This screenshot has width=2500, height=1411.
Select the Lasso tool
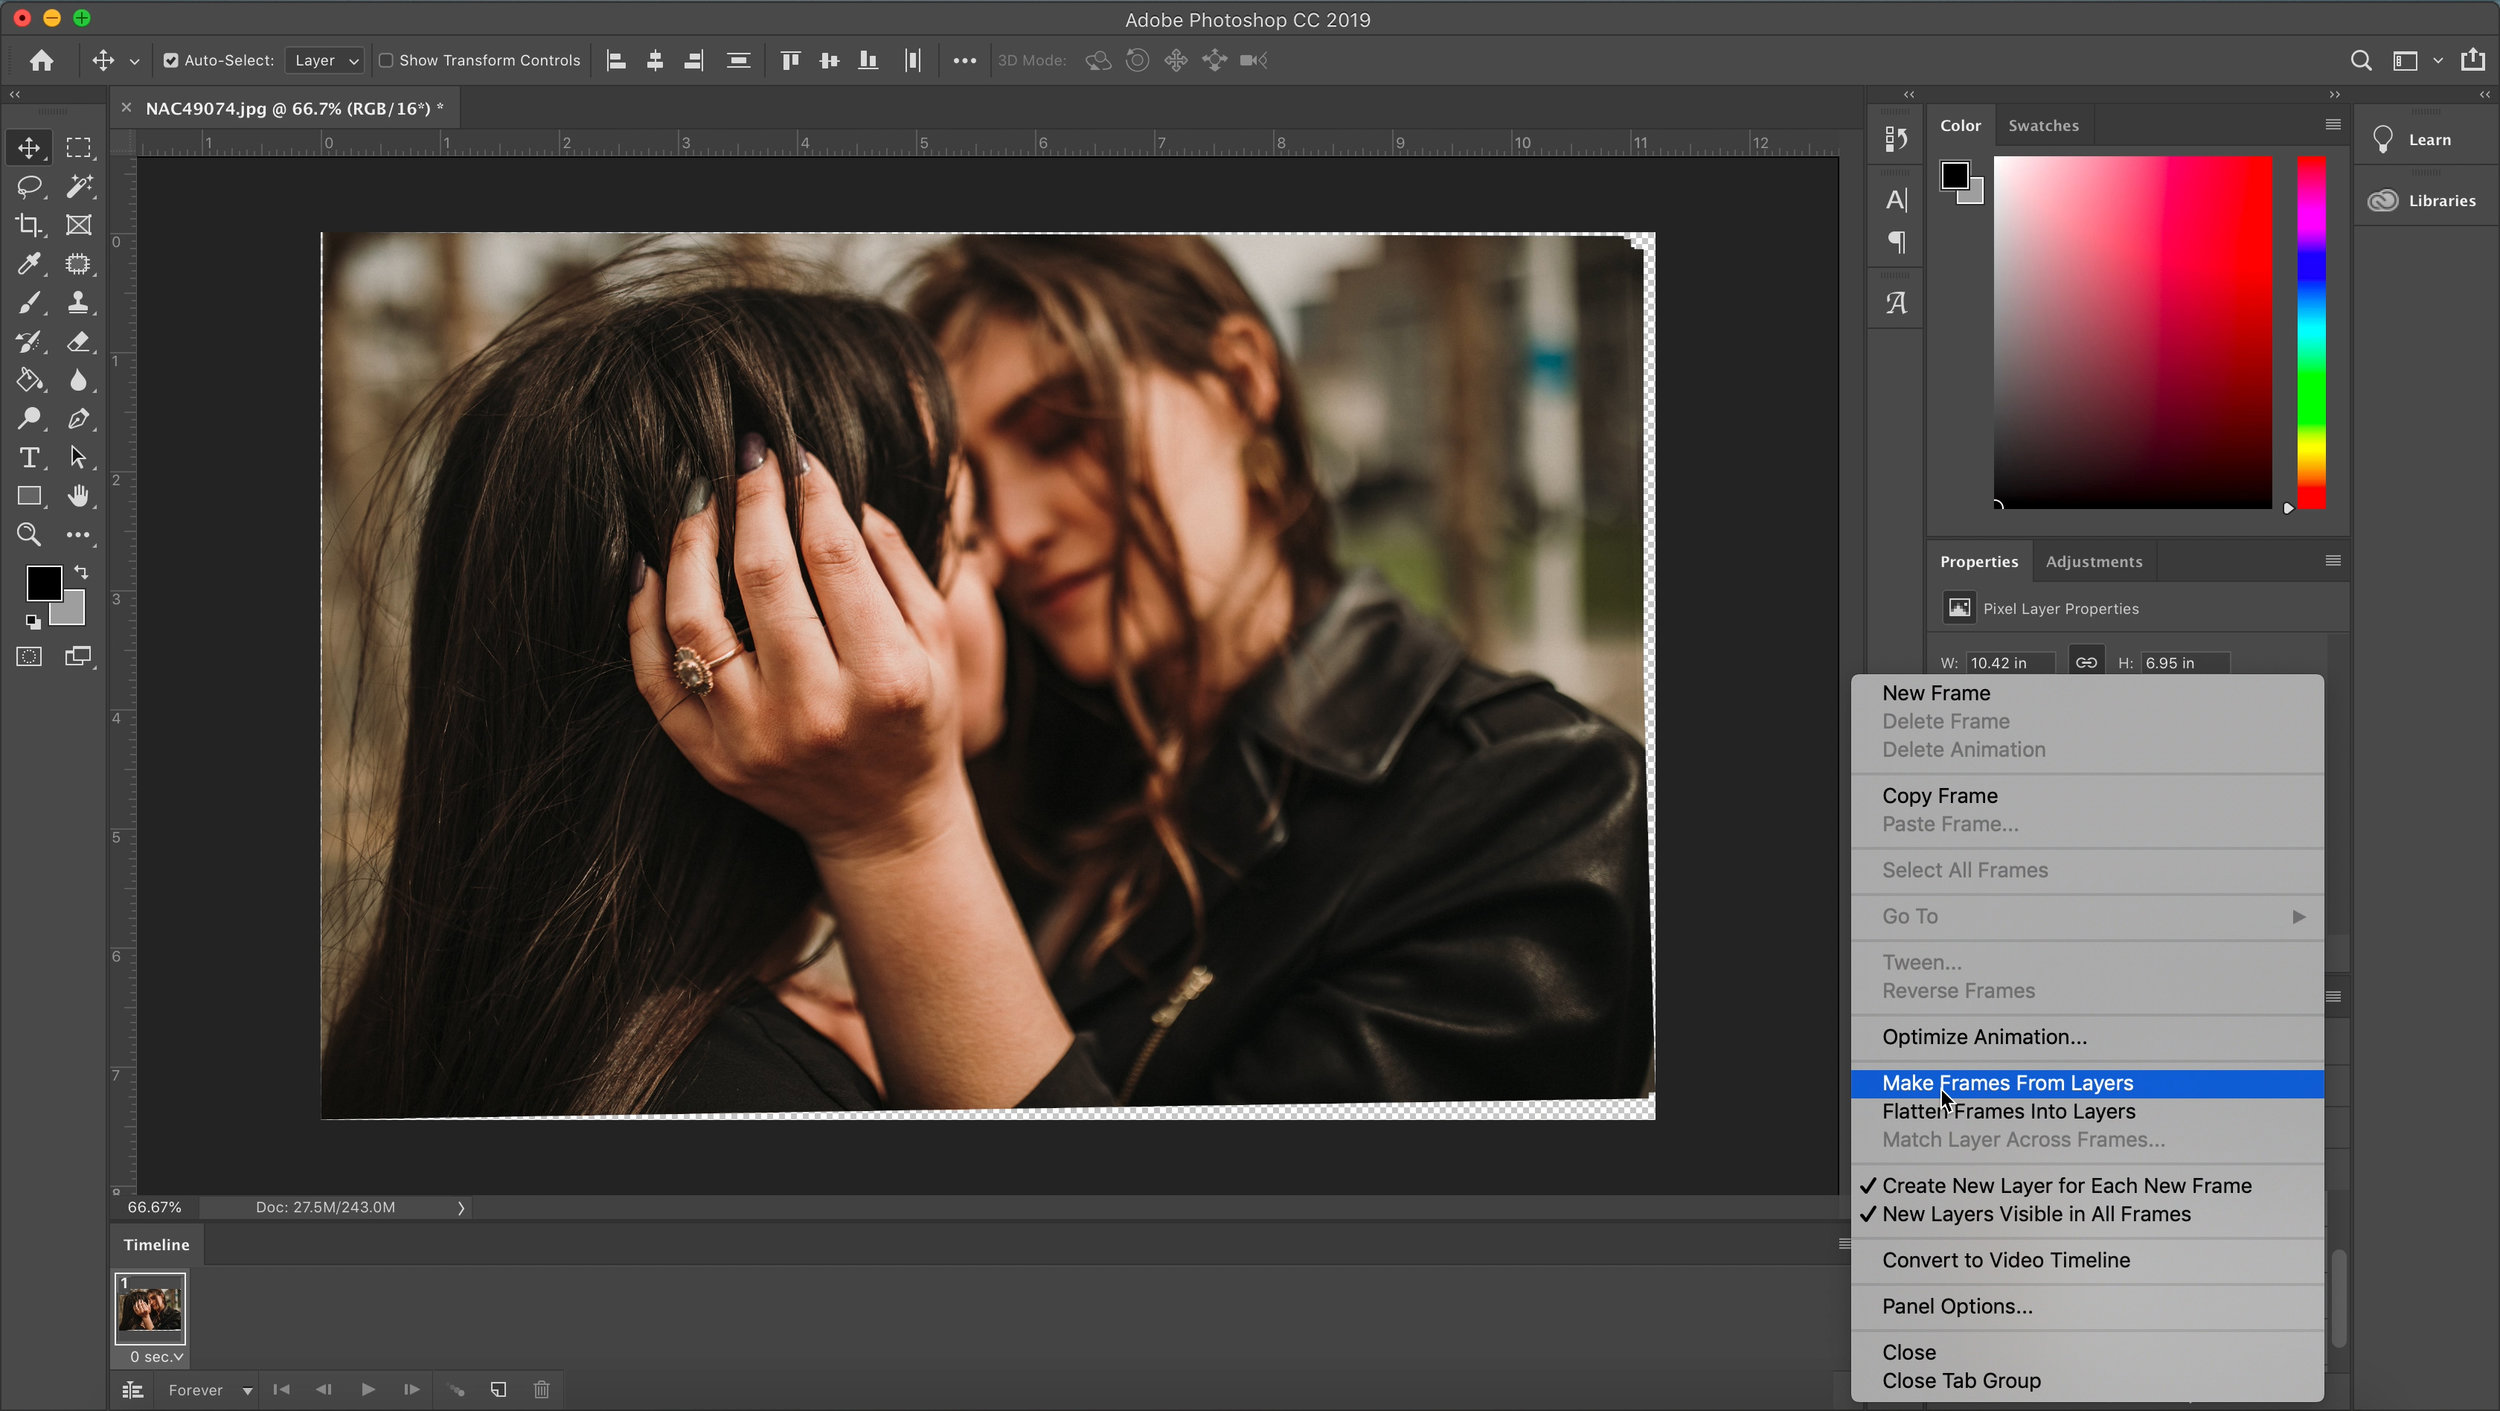click(x=27, y=185)
